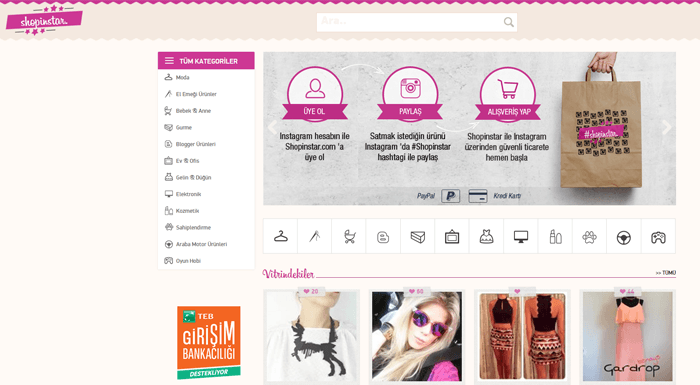Image resolution: width=700 pixels, height=385 pixels.
Task: Click baby stroller icon in strip
Action: pos(349,236)
